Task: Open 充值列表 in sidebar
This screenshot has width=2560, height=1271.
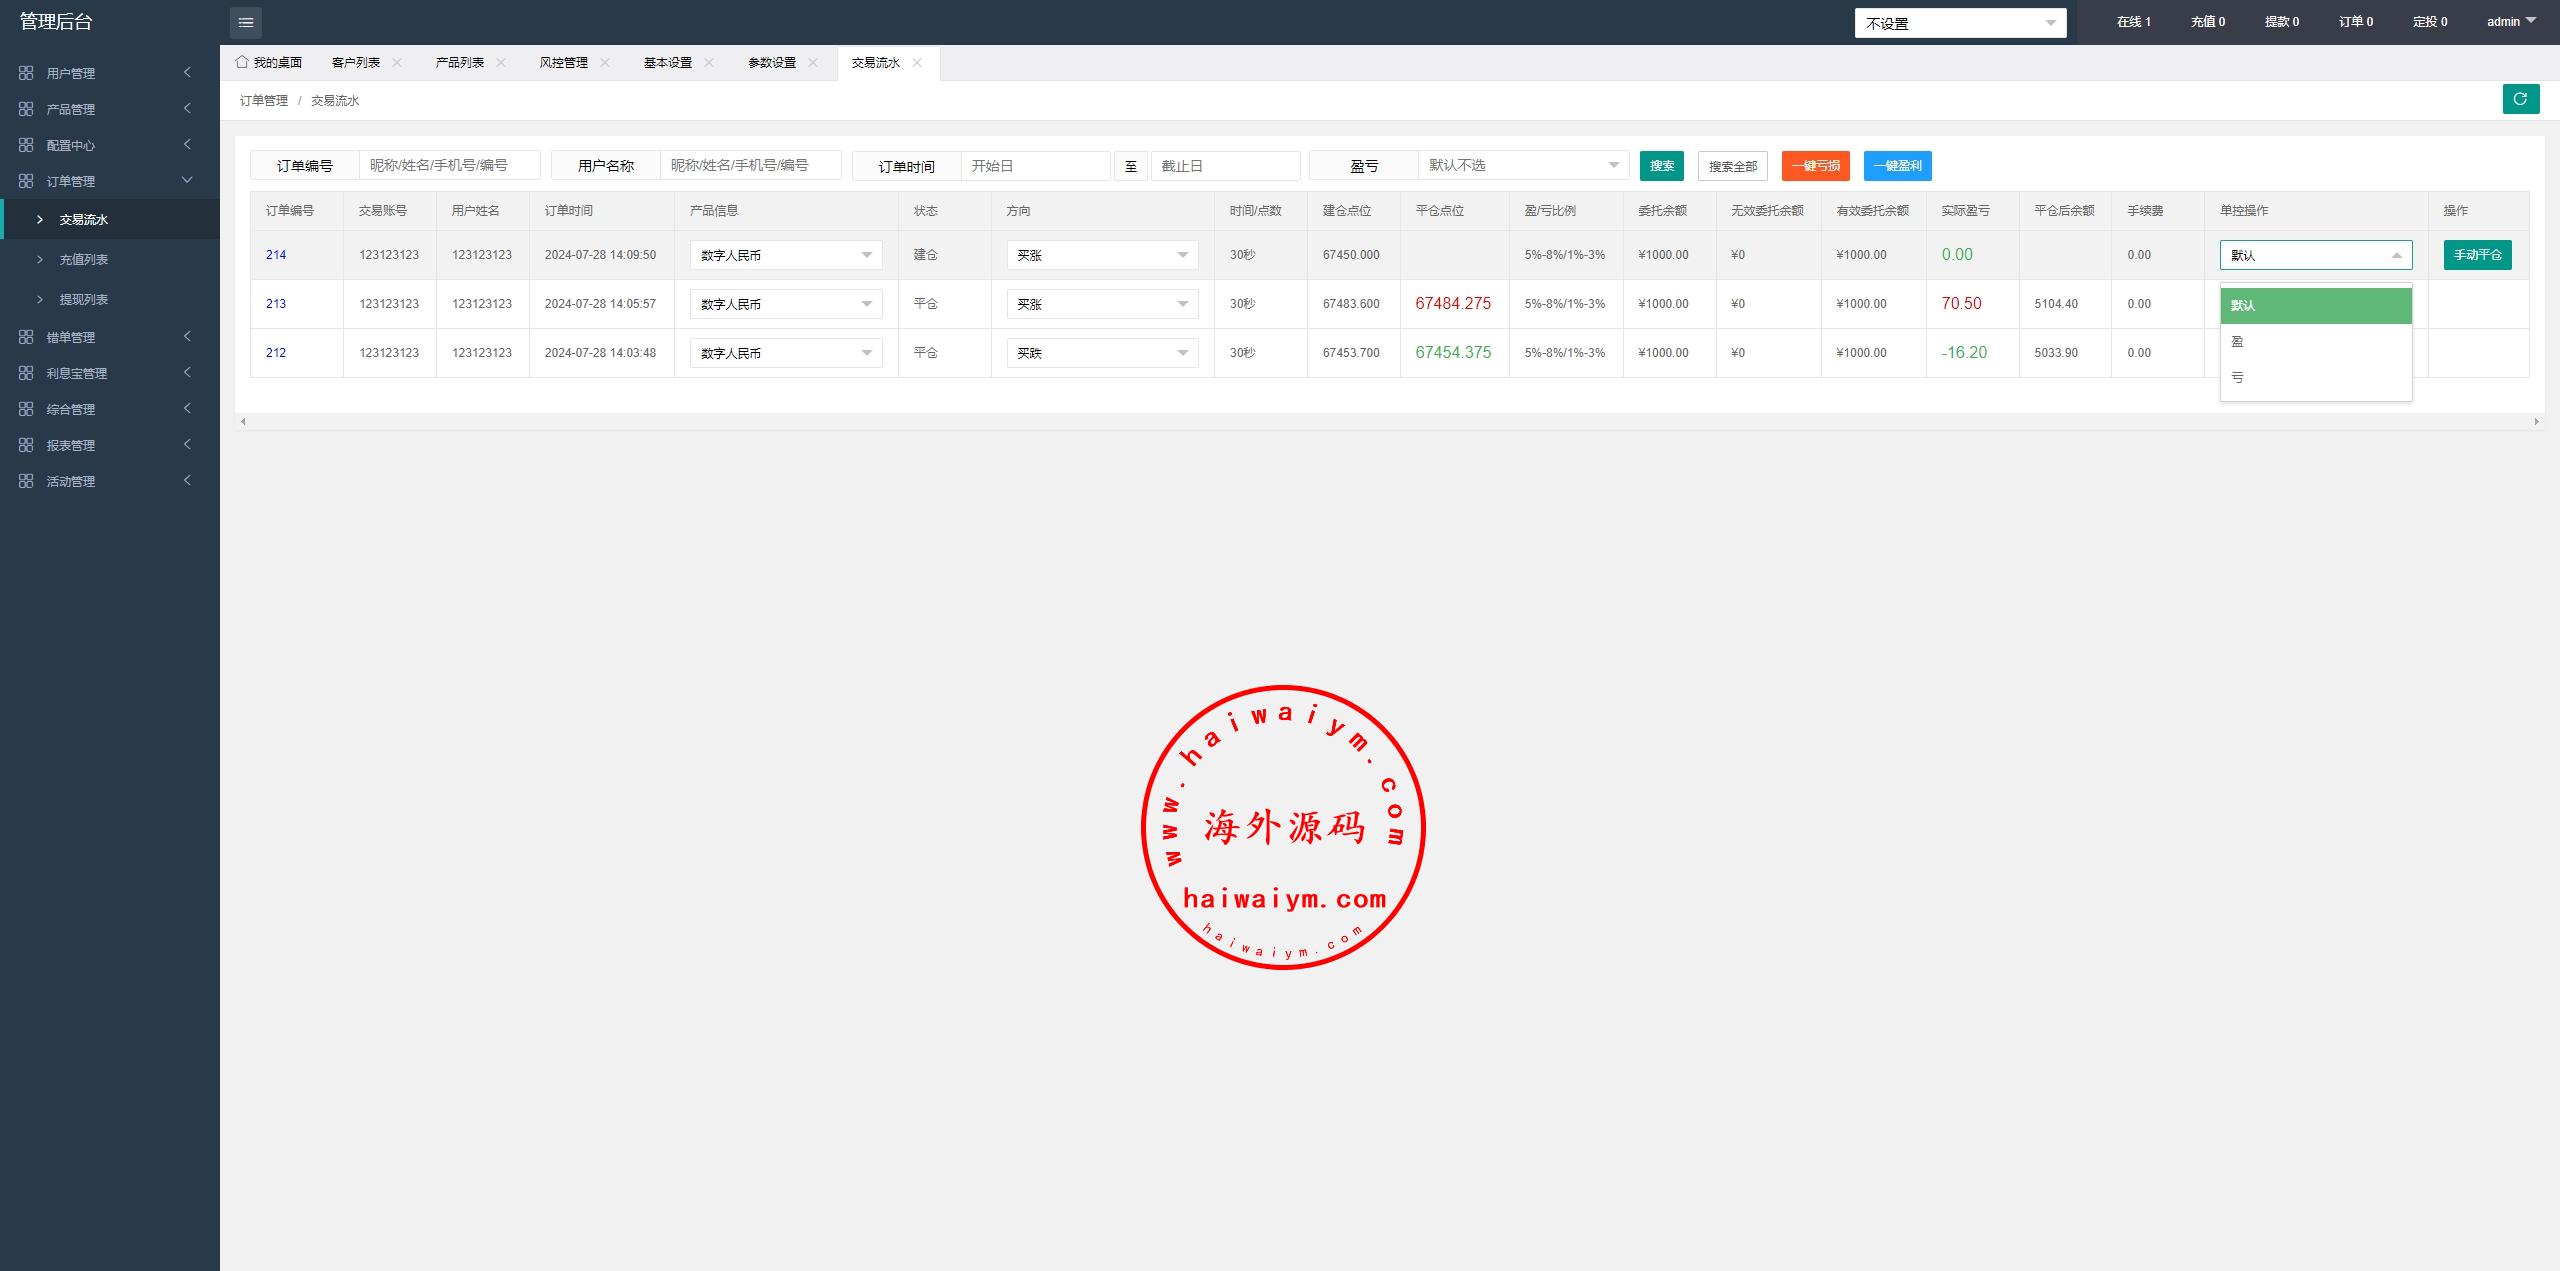Action: tap(83, 259)
